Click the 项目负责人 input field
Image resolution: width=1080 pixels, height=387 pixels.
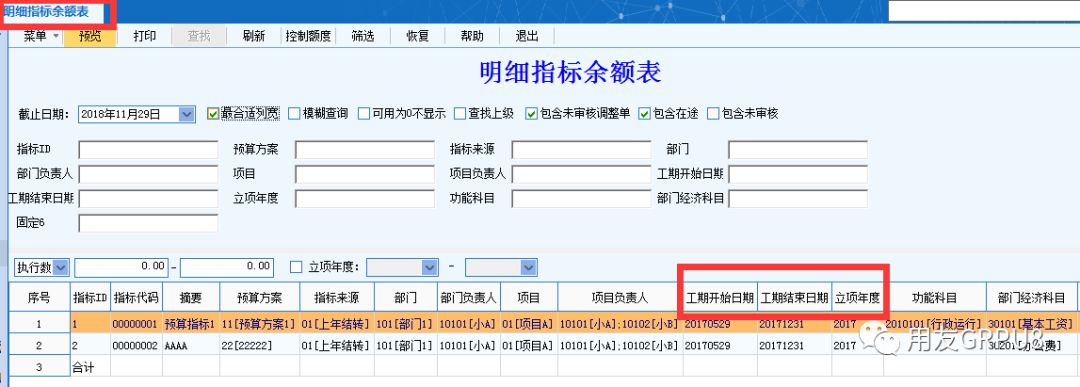tap(581, 174)
